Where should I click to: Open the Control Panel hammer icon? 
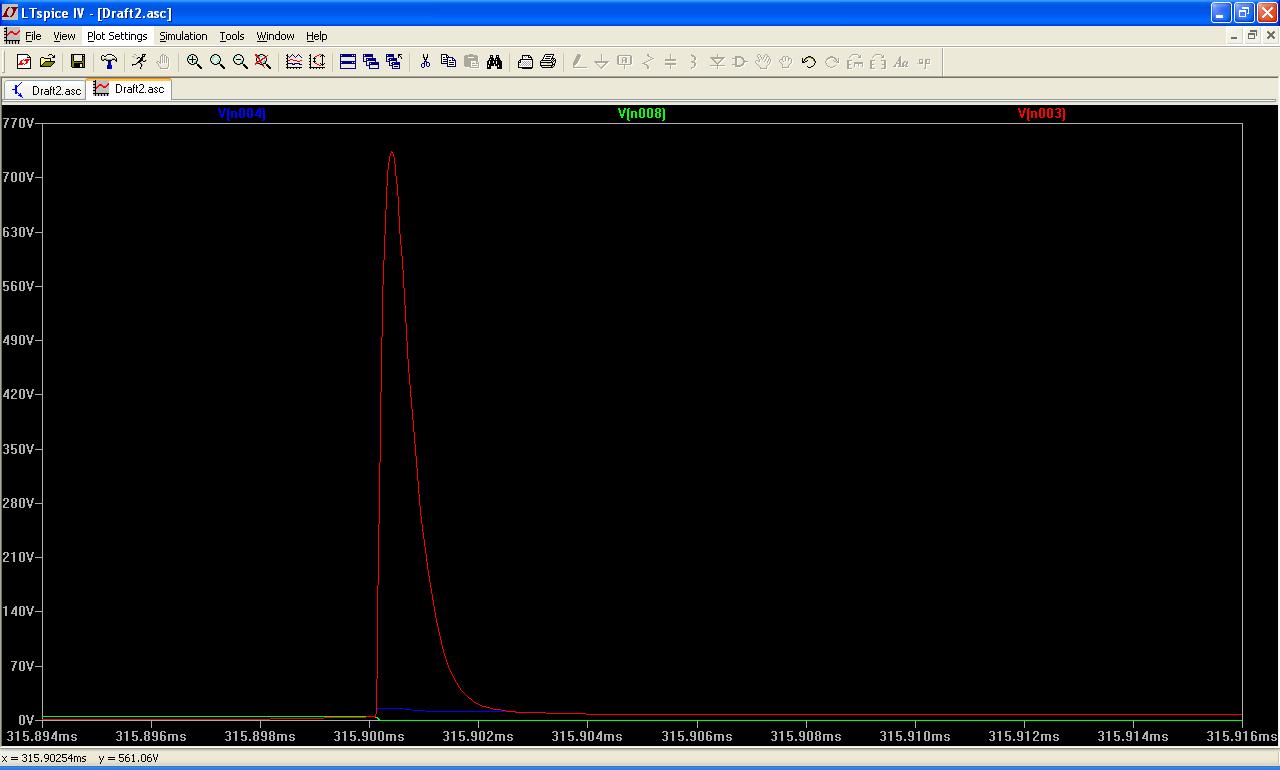109,62
